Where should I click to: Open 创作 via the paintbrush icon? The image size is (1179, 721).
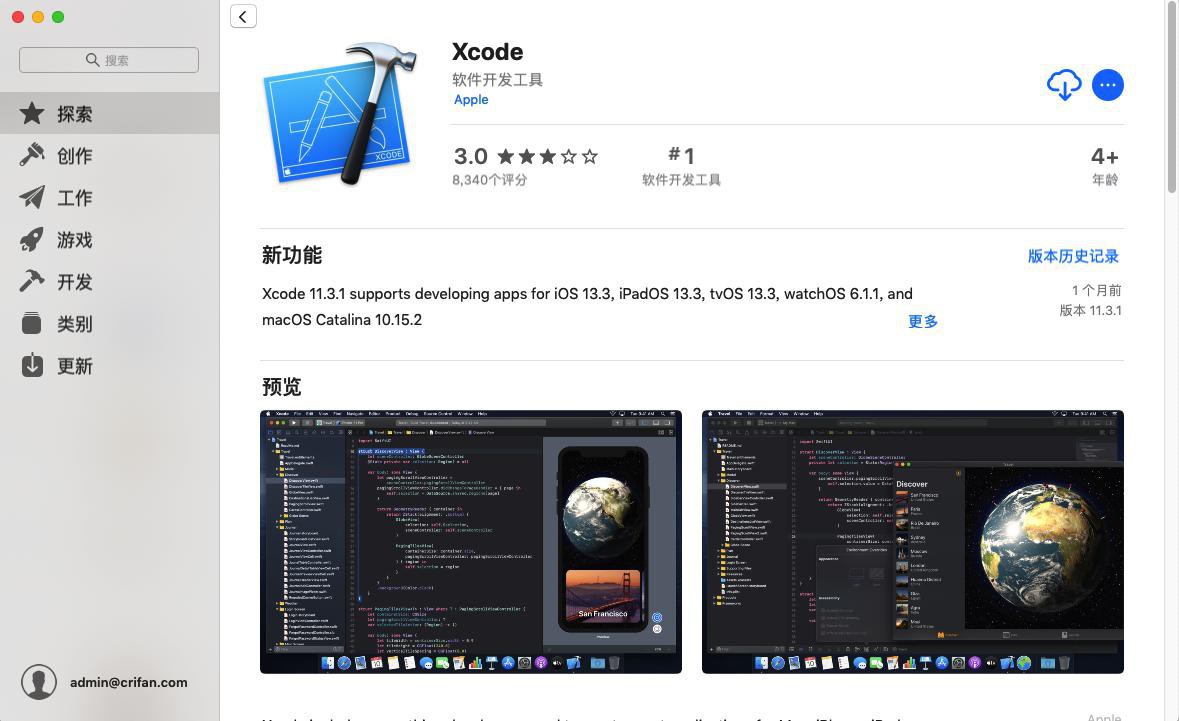point(32,155)
